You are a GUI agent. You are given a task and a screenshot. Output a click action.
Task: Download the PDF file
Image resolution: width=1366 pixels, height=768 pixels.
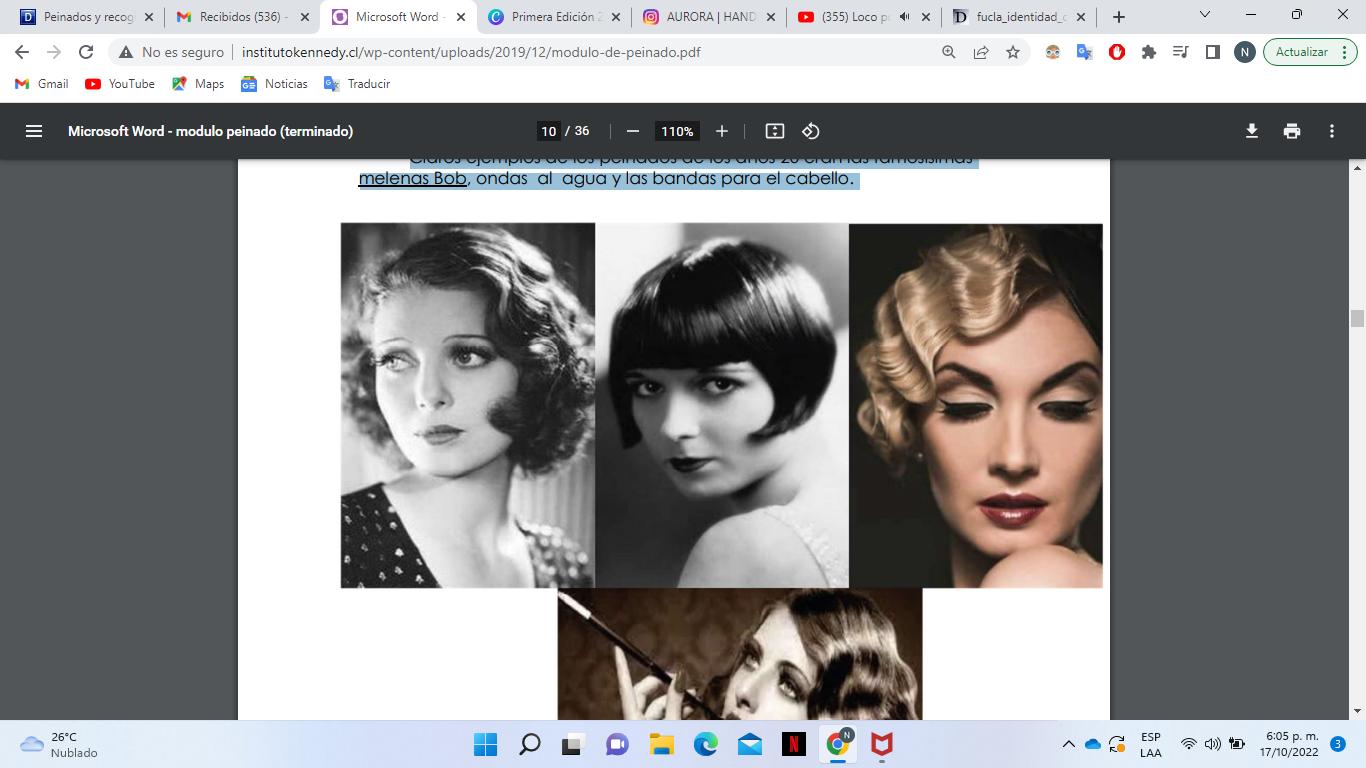tap(1252, 131)
